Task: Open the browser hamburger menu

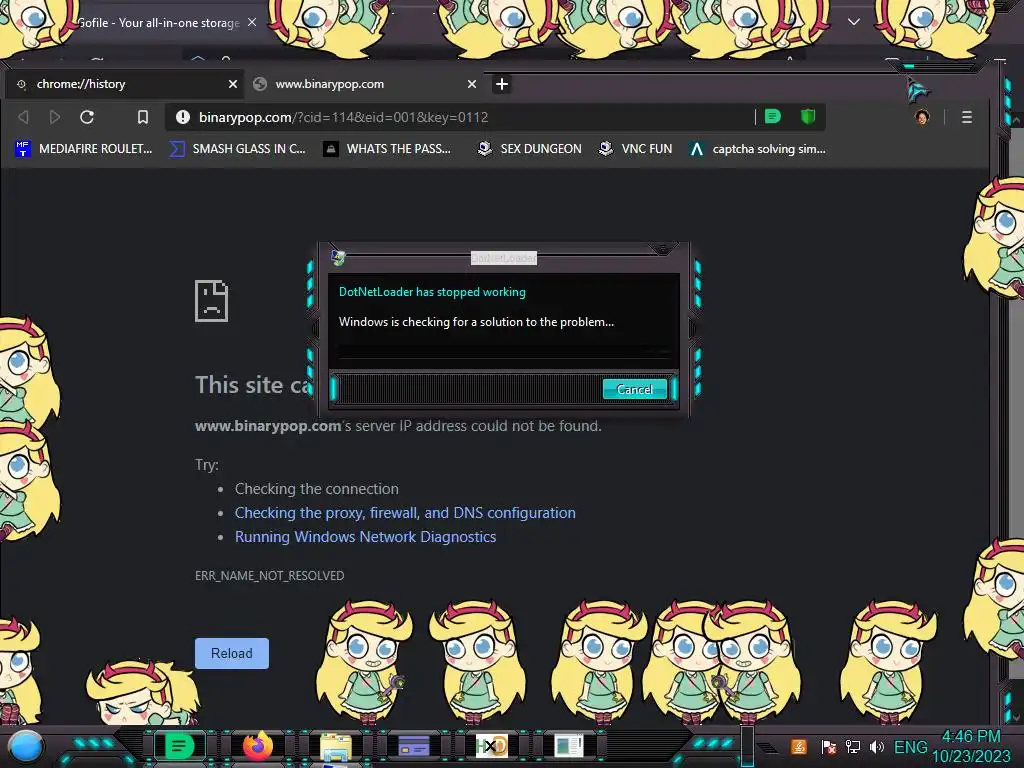Action: pos(967,117)
